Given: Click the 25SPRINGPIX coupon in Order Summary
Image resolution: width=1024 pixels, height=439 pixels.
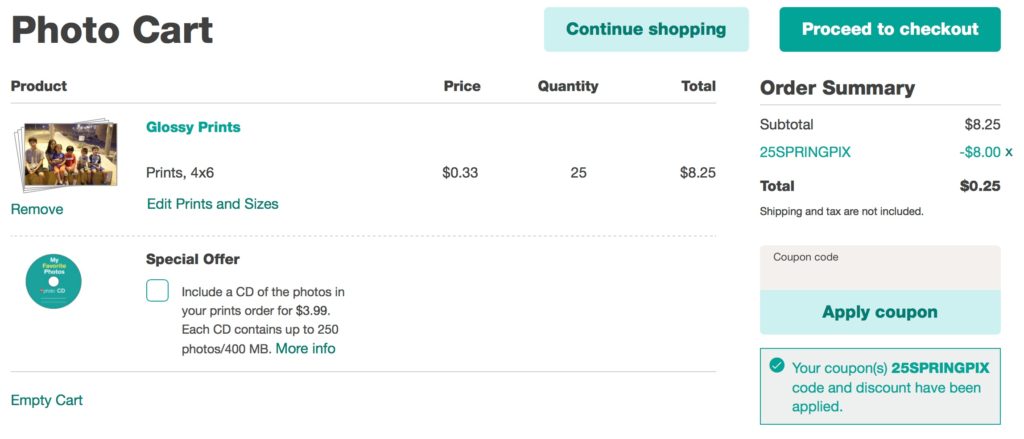Looking at the screenshot, I should click(805, 152).
